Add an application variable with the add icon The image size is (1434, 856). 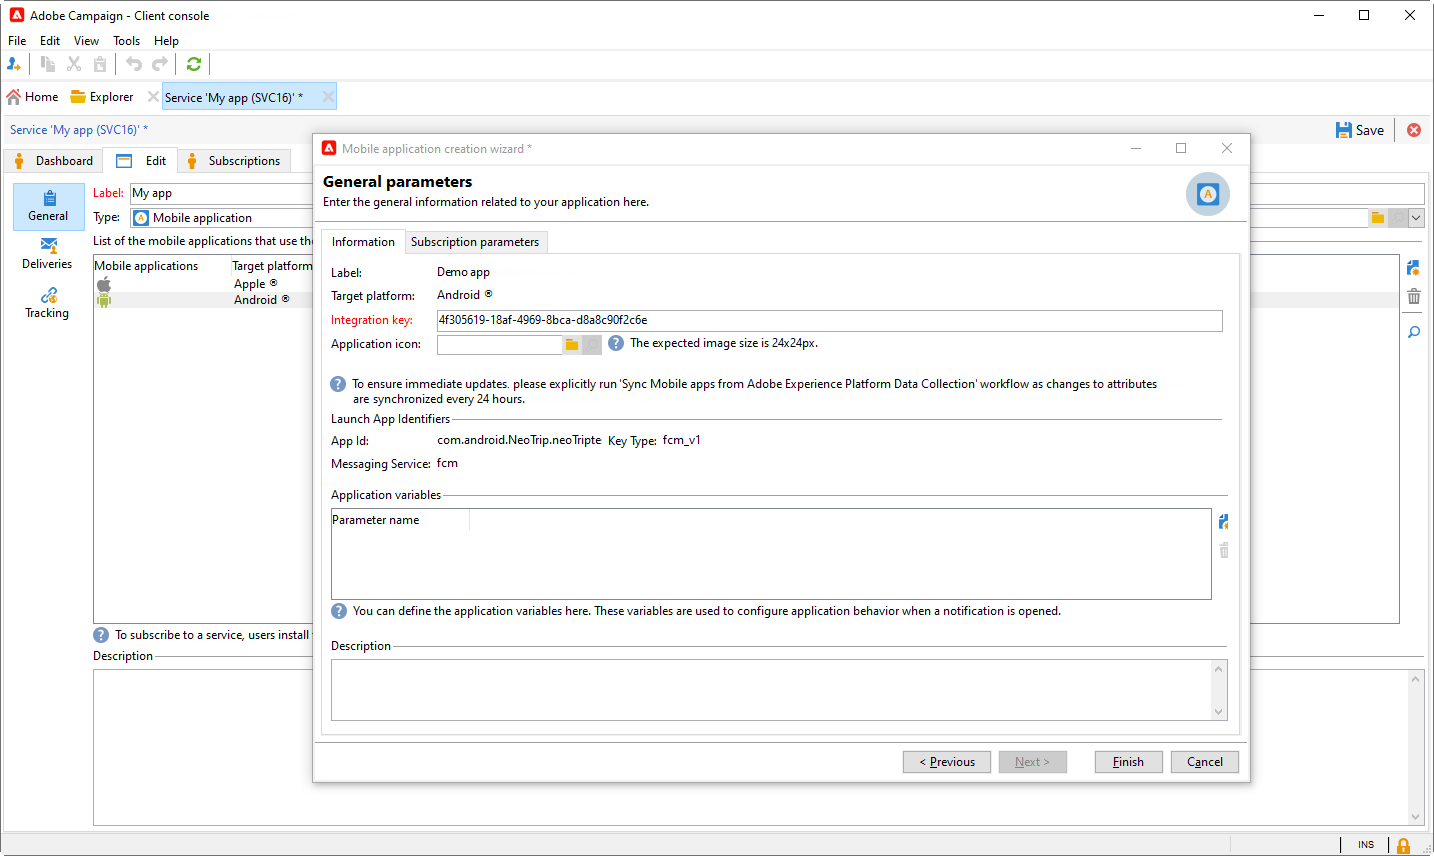tap(1223, 521)
